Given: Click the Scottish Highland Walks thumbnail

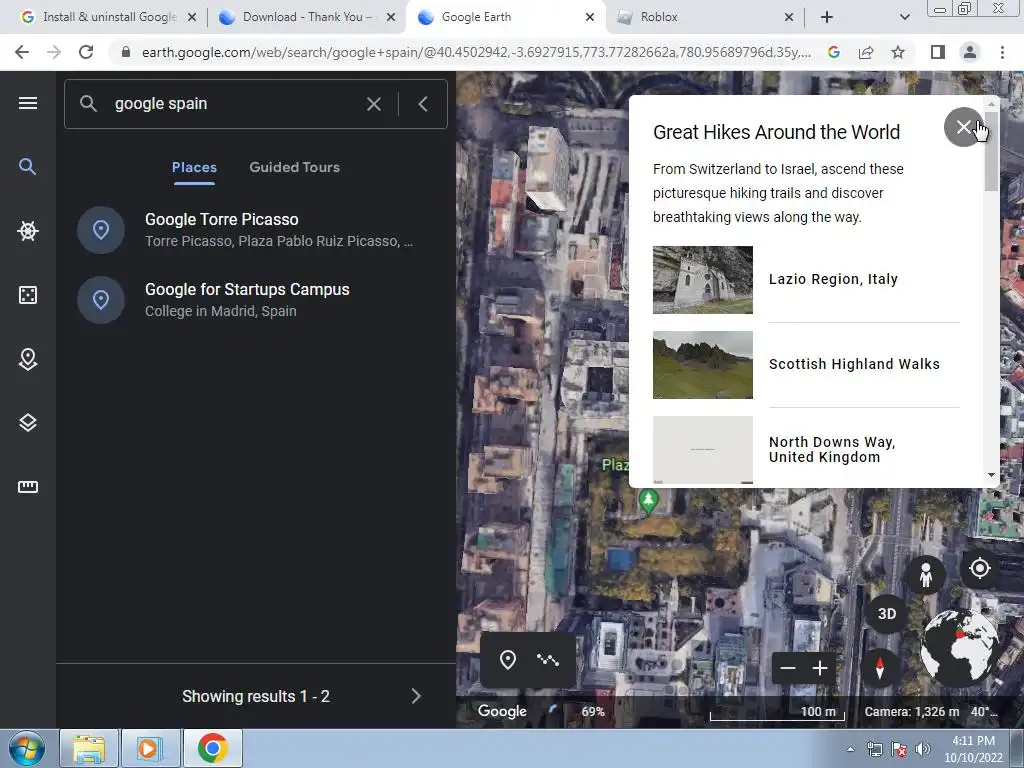Looking at the screenshot, I should point(703,364).
